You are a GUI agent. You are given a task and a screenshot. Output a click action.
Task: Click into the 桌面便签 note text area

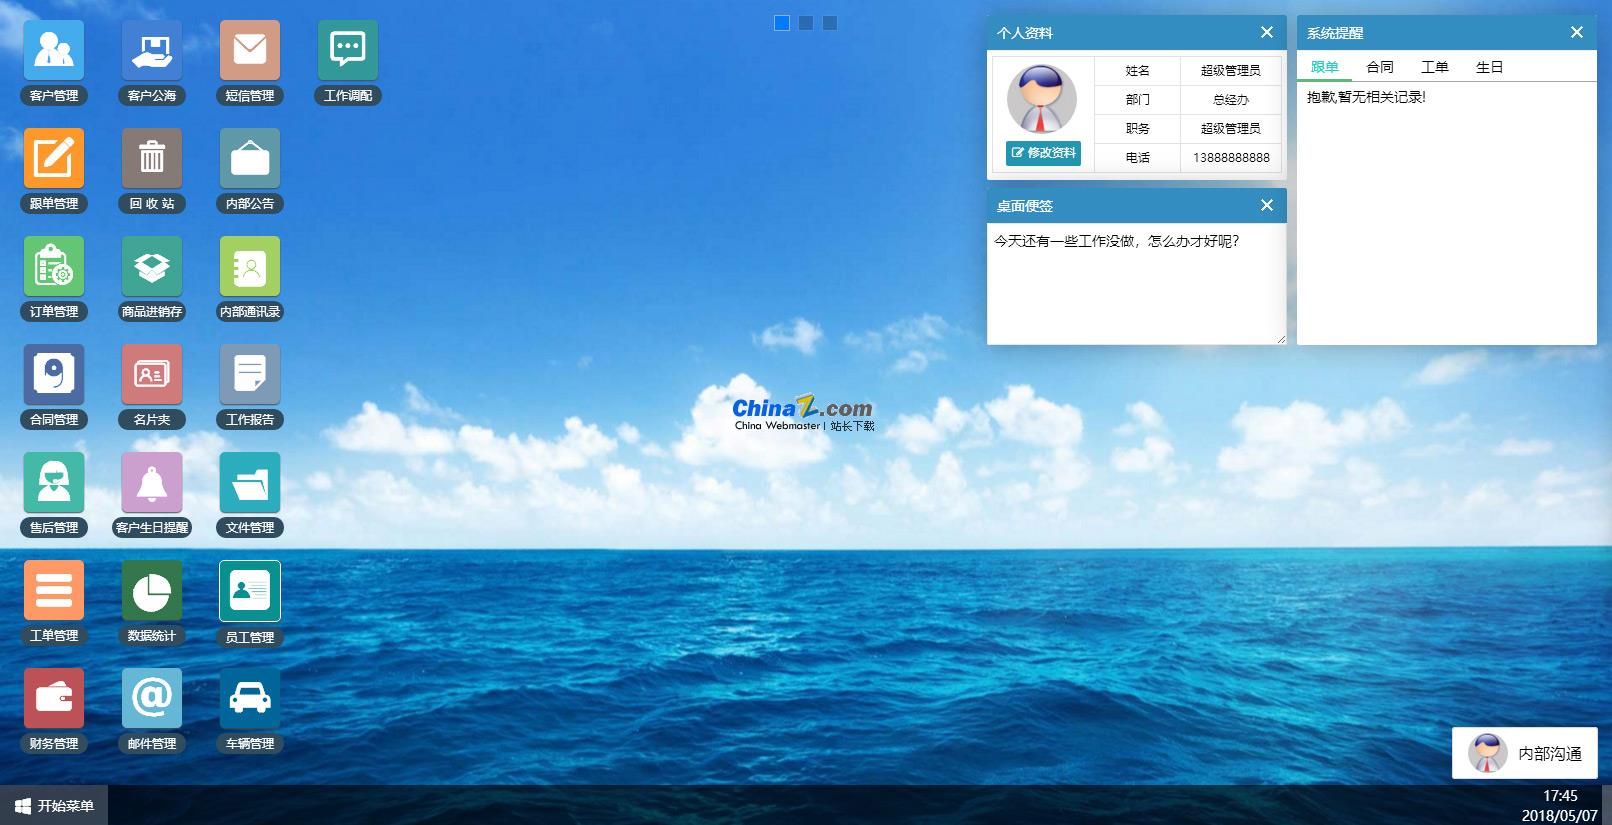click(1136, 285)
